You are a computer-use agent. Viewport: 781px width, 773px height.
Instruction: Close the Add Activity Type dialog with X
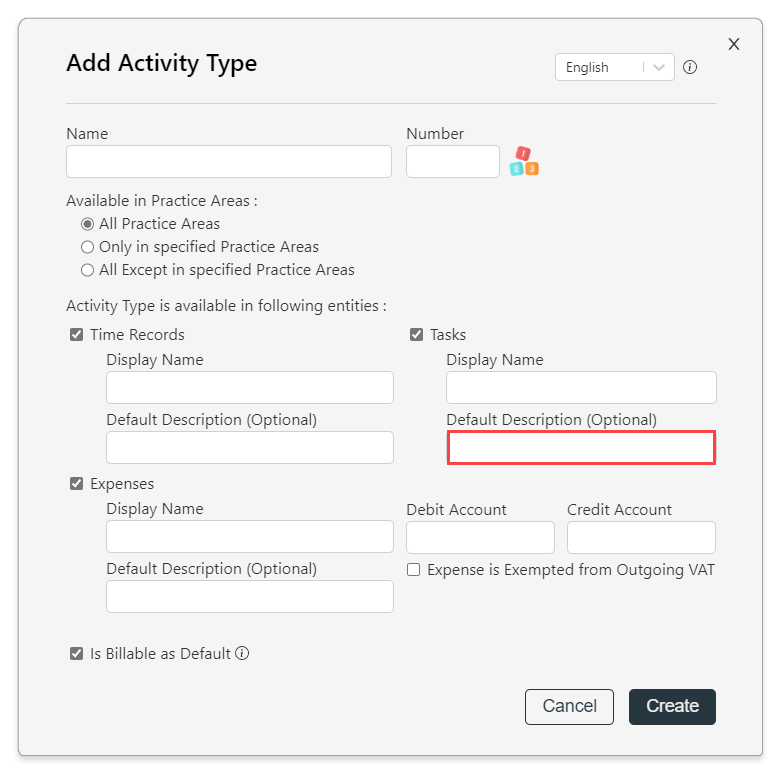[734, 44]
